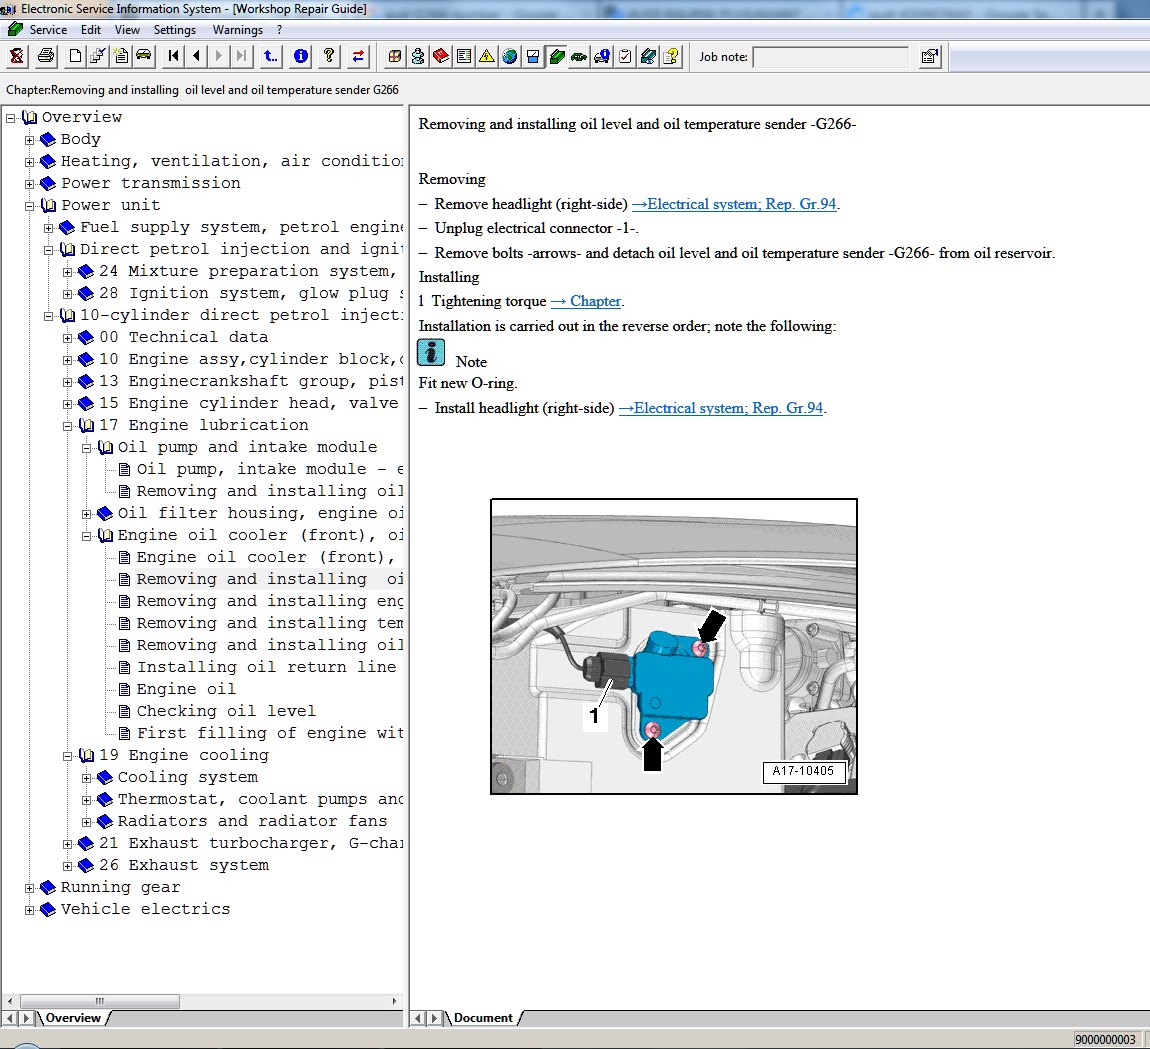Expand the Cooling system node
The width and height of the screenshot is (1150, 1049).
pyautogui.click(x=87, y=778)
